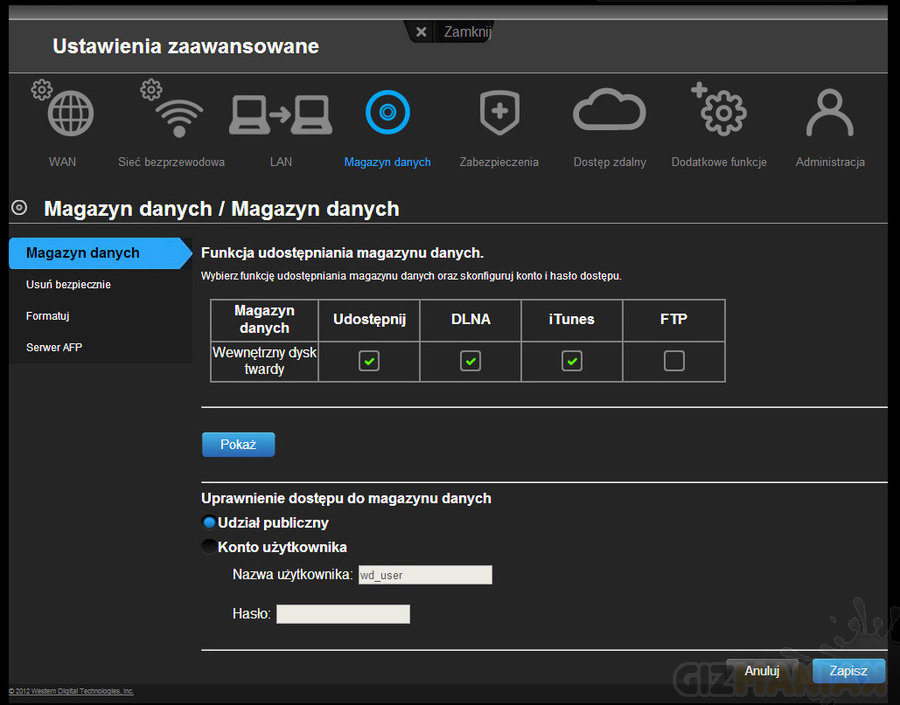Screen dimensions: 900x705
Task: Select the Dostęp zdalny cloud icon
Action: pyautogui.click(x=609, y=113)
